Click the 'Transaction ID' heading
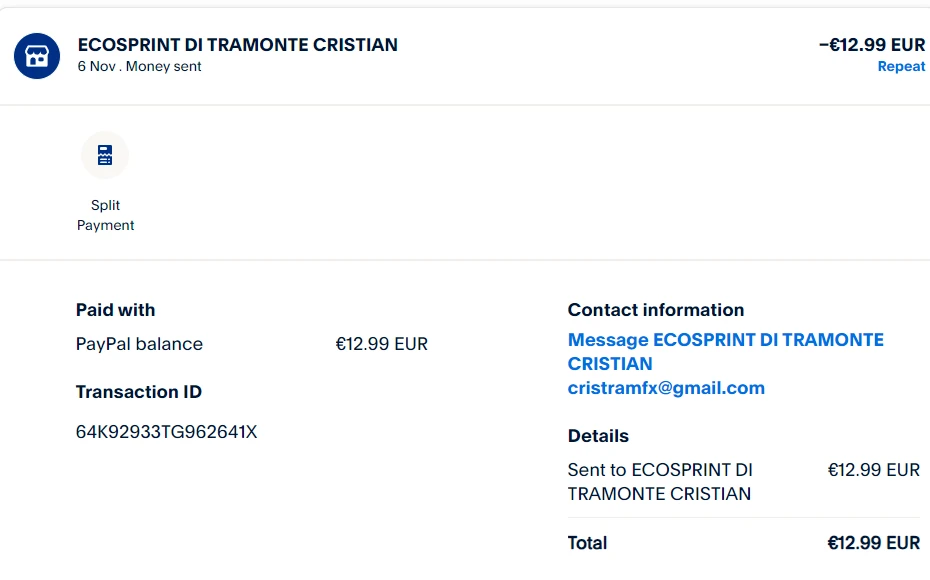 [x=139, y=392]
